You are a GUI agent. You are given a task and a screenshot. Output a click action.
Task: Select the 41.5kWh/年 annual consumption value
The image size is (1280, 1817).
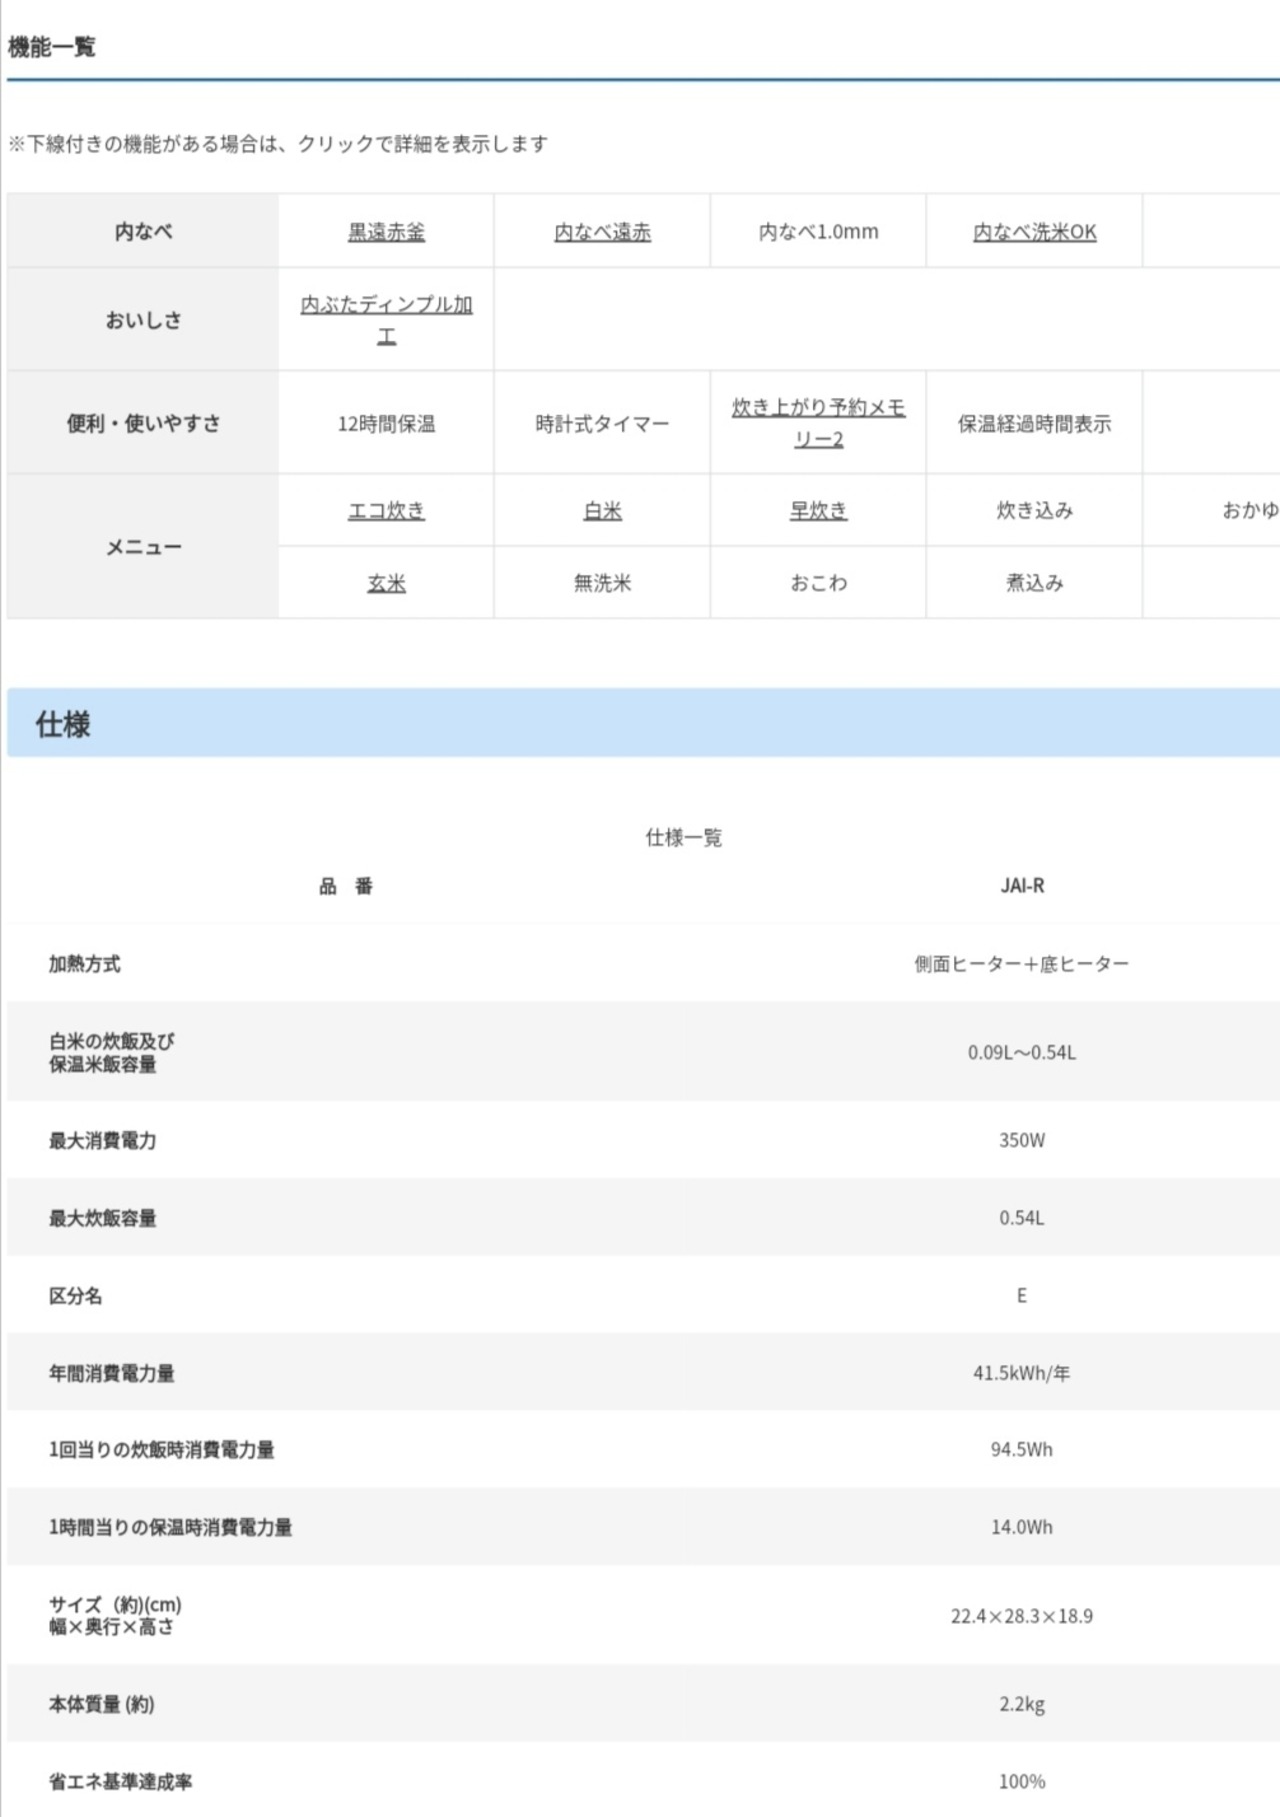[x=1021, y=1373]
